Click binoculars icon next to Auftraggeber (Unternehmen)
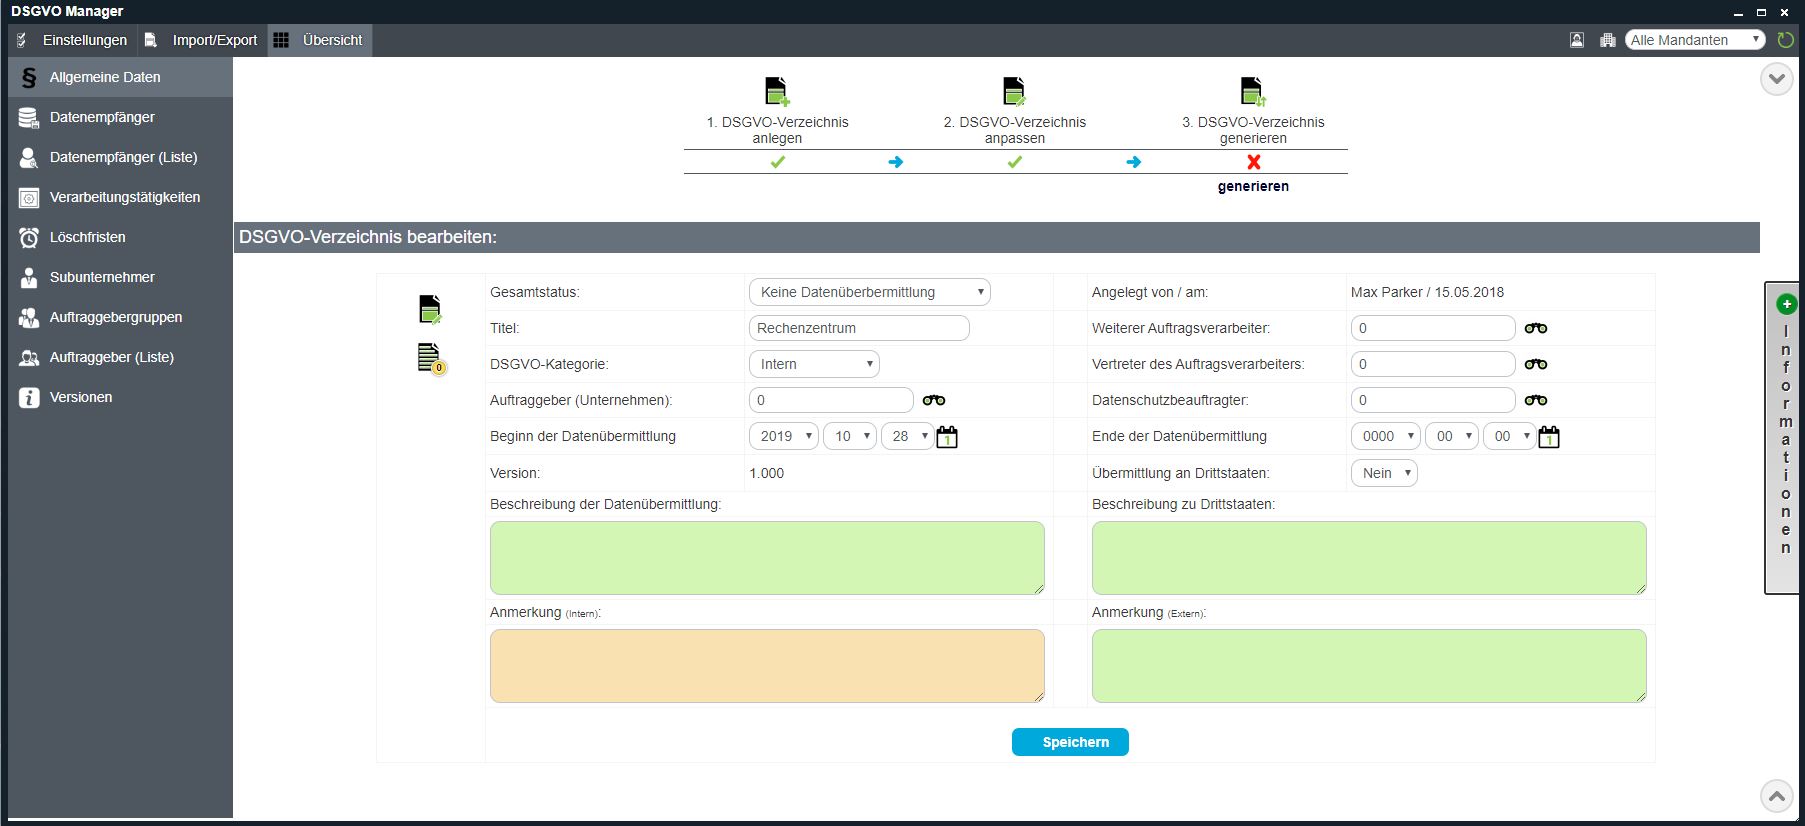This screenshot has width=1805, height=826. click(933, 400)
